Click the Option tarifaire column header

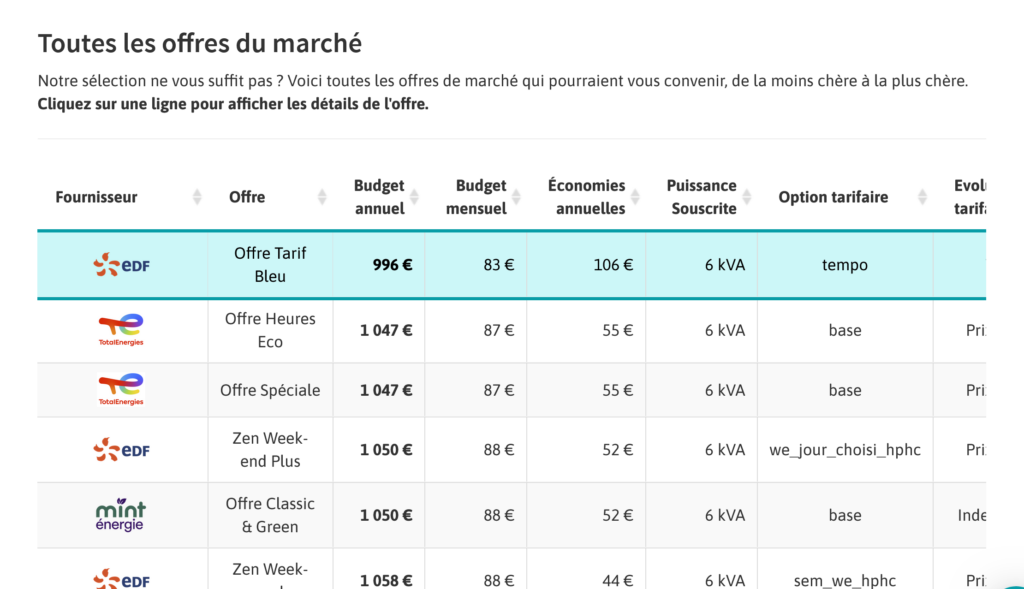click(833, 197)
